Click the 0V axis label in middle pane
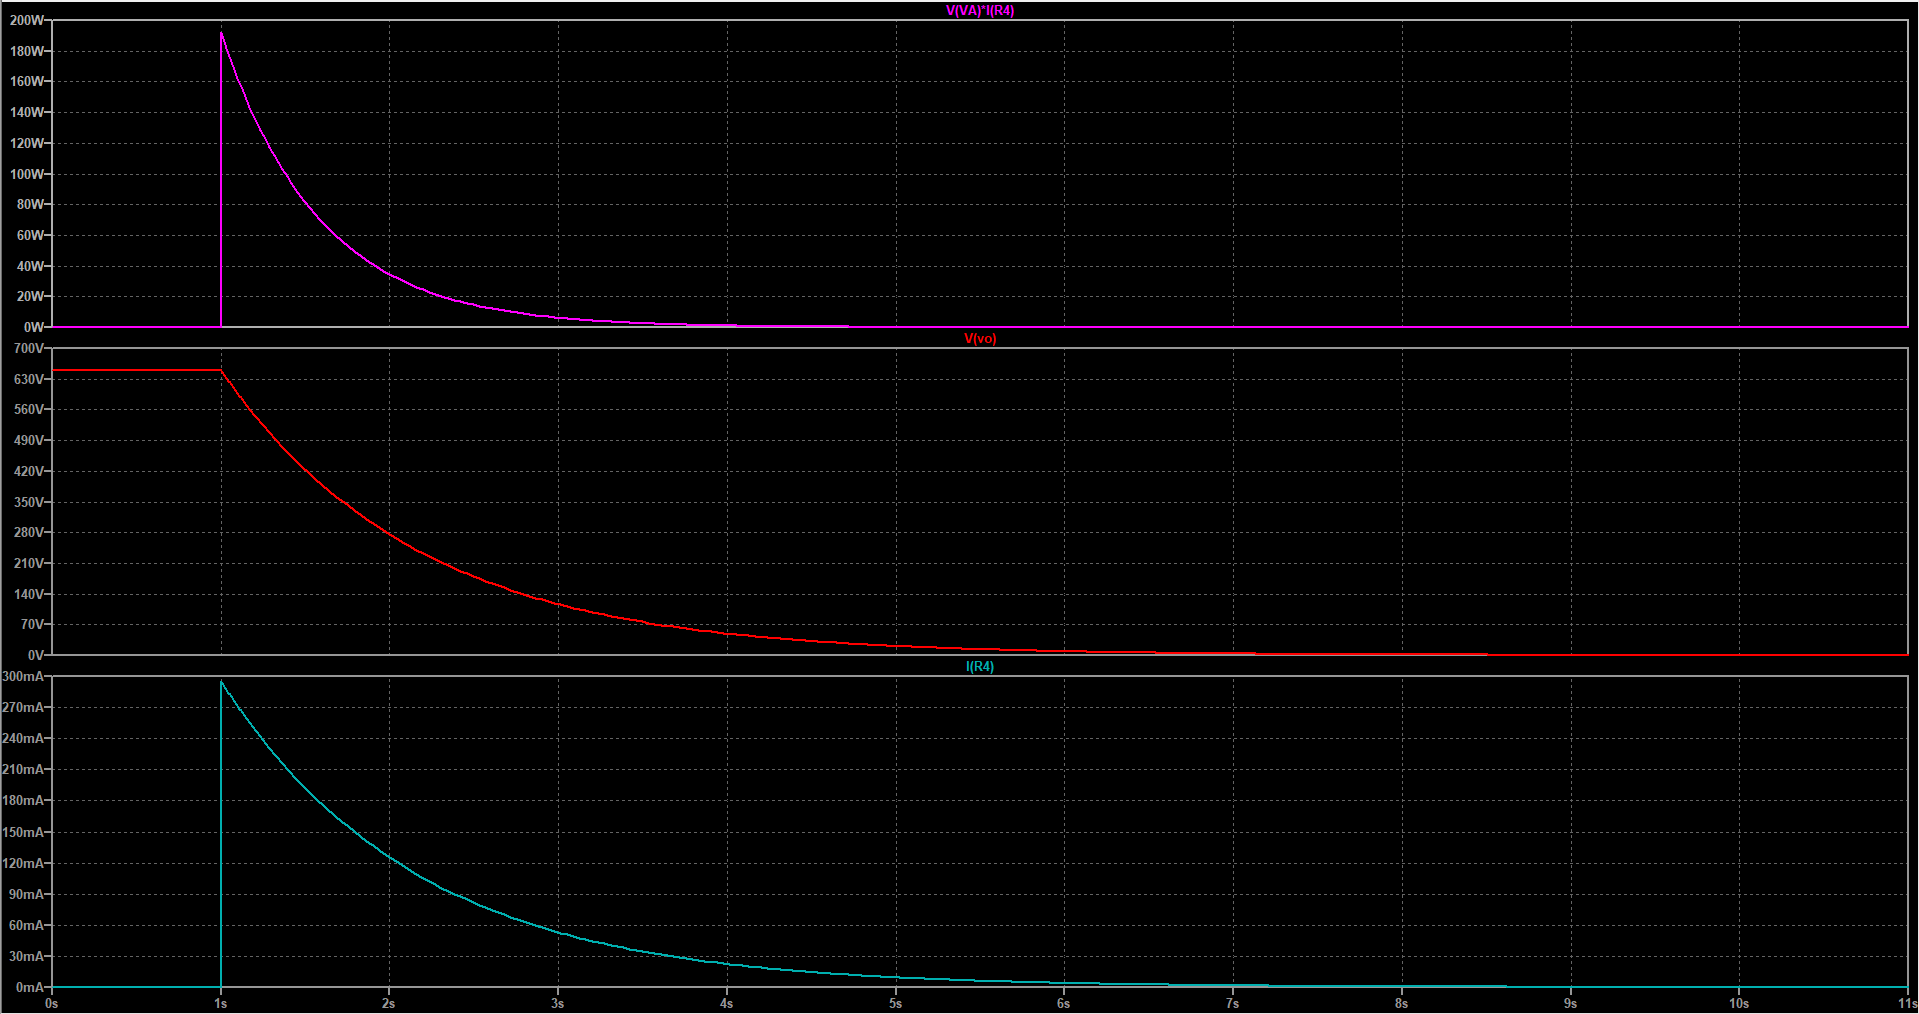1919x1014 pixels. (36, 655)
